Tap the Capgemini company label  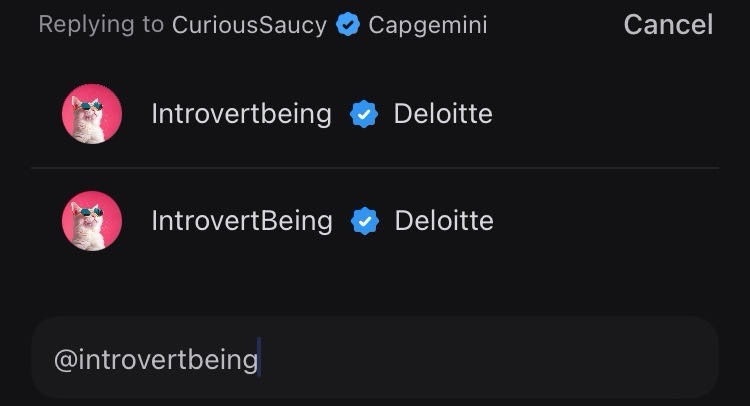point(428,25)
